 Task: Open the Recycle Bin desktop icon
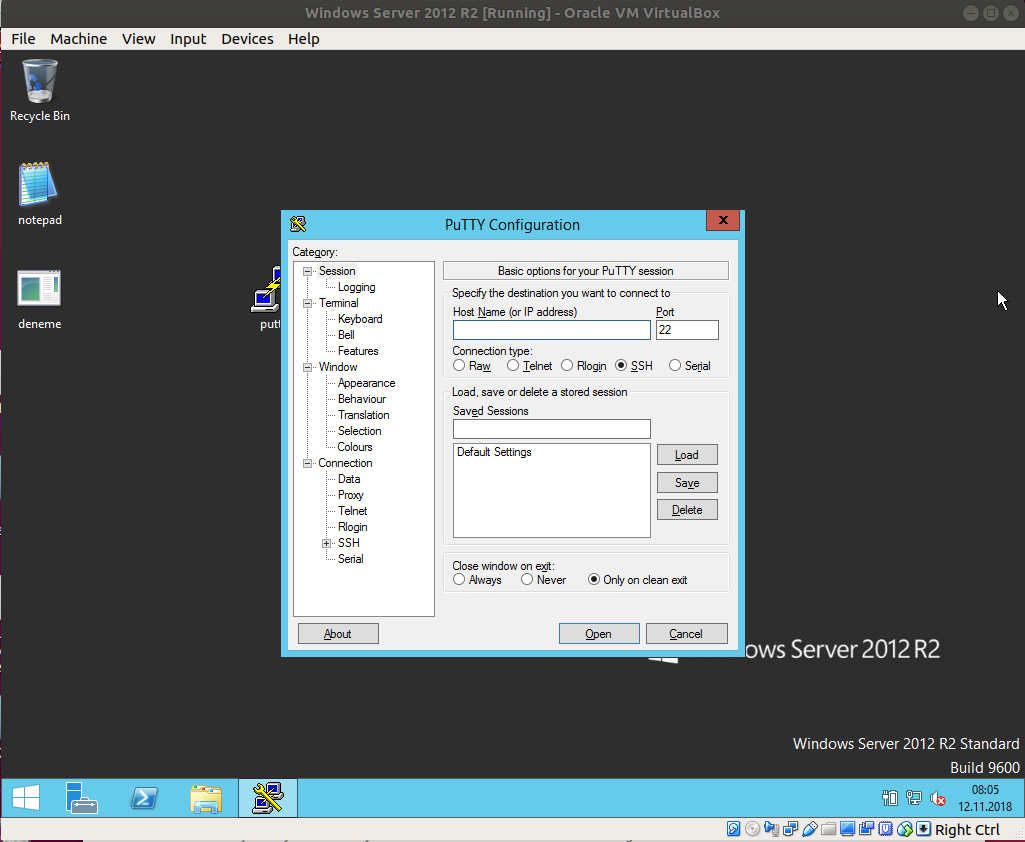(39, 90)
